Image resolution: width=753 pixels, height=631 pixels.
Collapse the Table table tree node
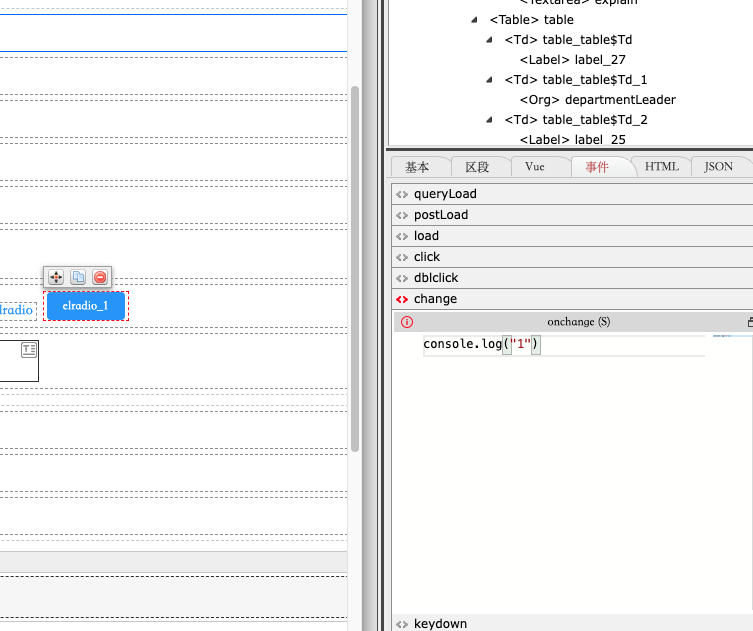tap(475, 20)
